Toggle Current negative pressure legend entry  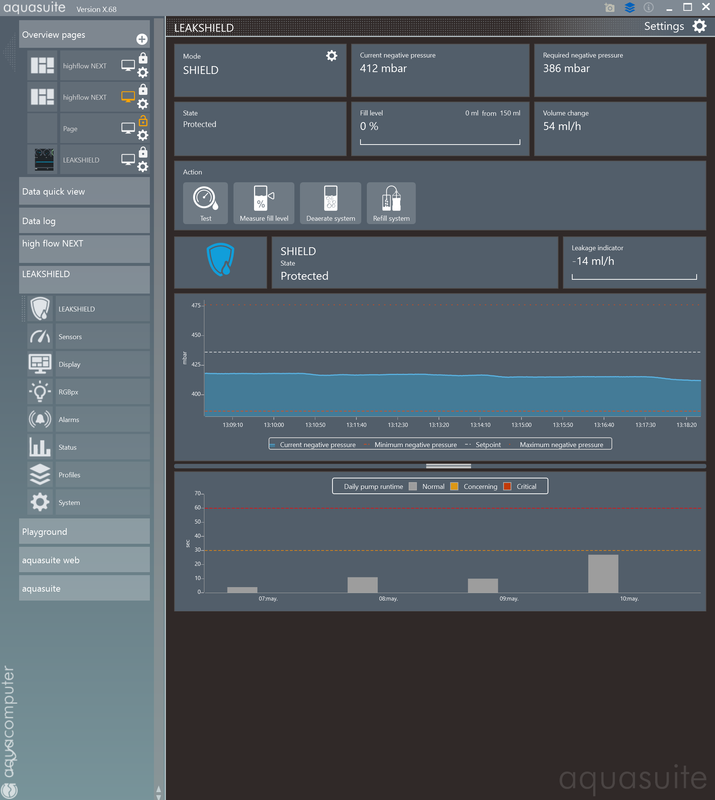pos(313,445)
